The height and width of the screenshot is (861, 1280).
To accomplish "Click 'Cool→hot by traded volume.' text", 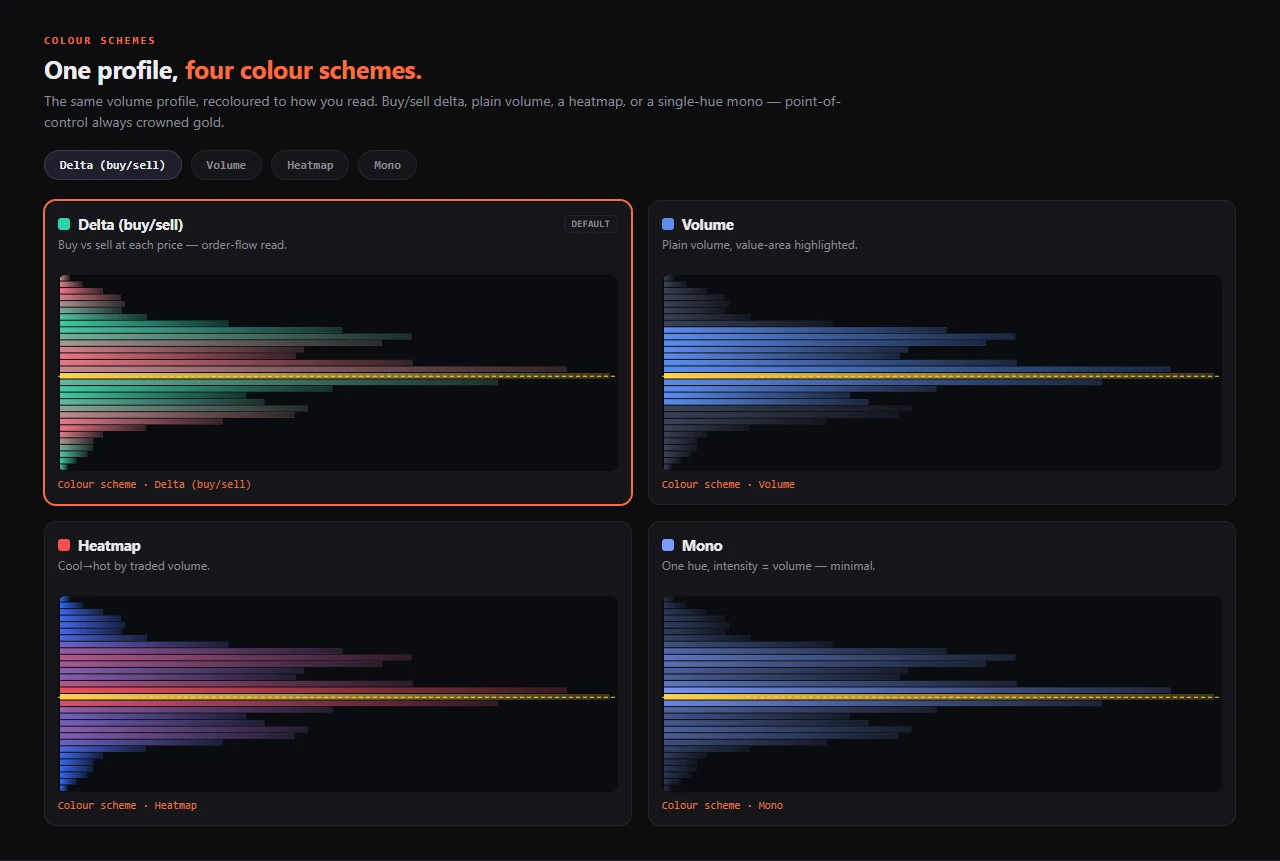I will click(x=134, y=566).
